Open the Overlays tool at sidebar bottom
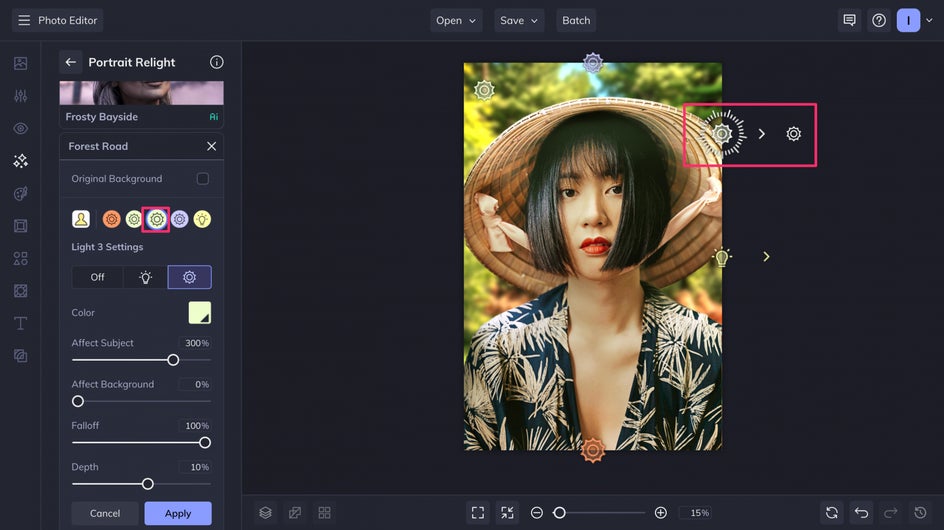The width and height of the screenshot is (944, 530). click(20, 356)
